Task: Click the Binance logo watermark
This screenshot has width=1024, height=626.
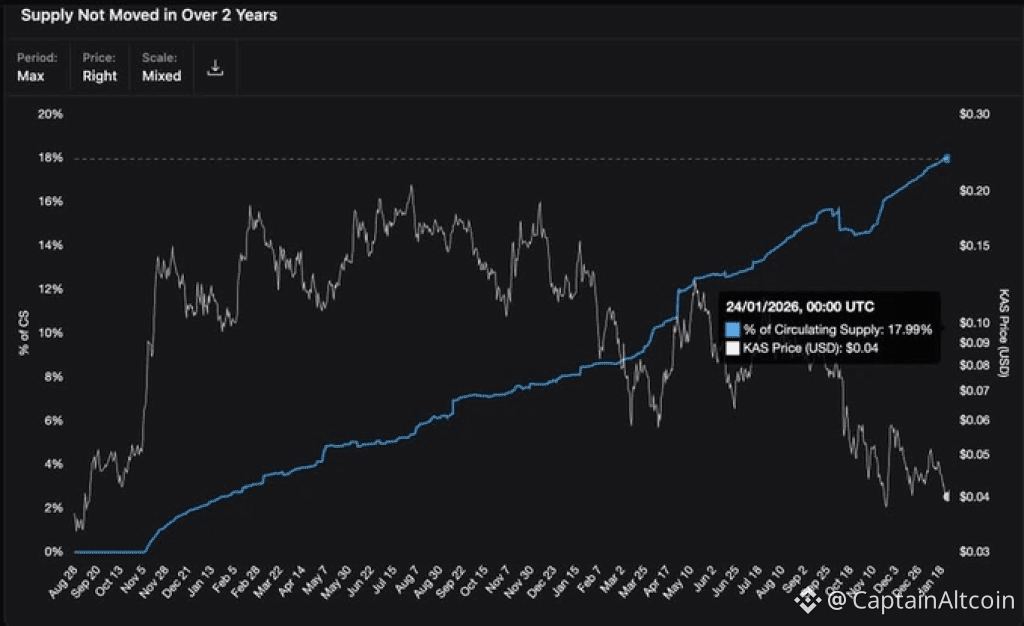Action: click(808, 601)
